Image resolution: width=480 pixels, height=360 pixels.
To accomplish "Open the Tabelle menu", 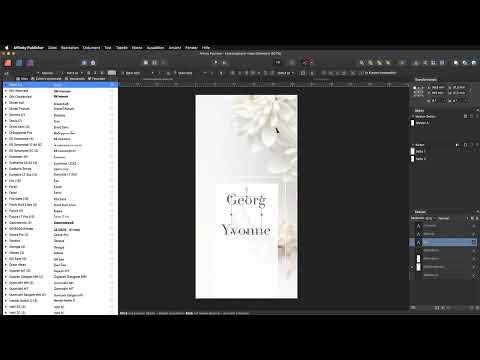I will (122, 48).
